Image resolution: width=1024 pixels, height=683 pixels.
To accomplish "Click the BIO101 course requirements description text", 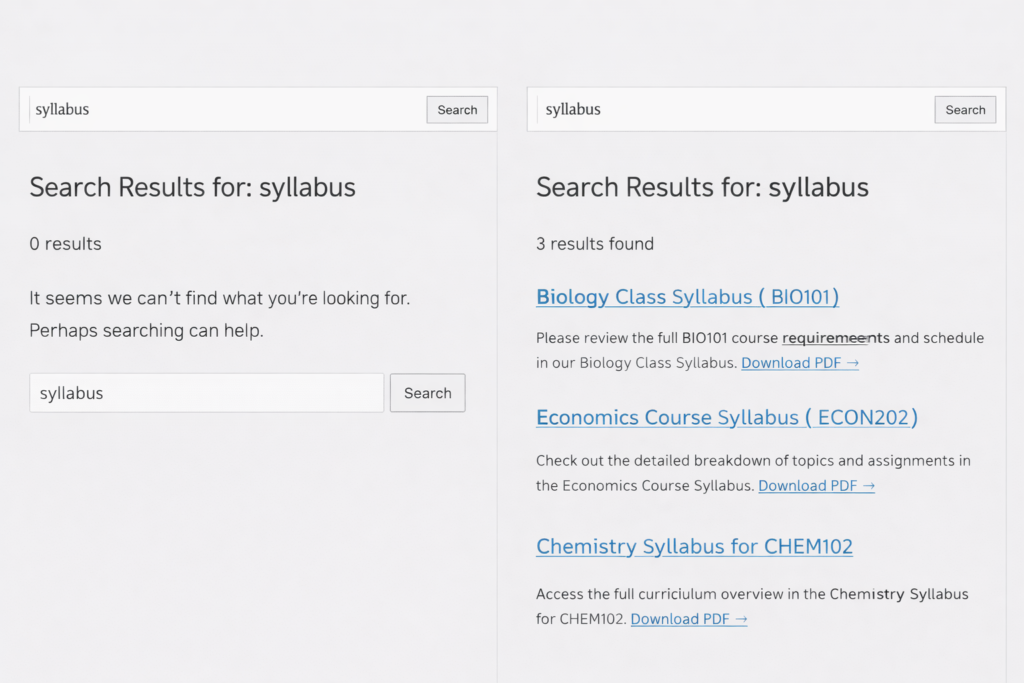I will coord(760,338).
